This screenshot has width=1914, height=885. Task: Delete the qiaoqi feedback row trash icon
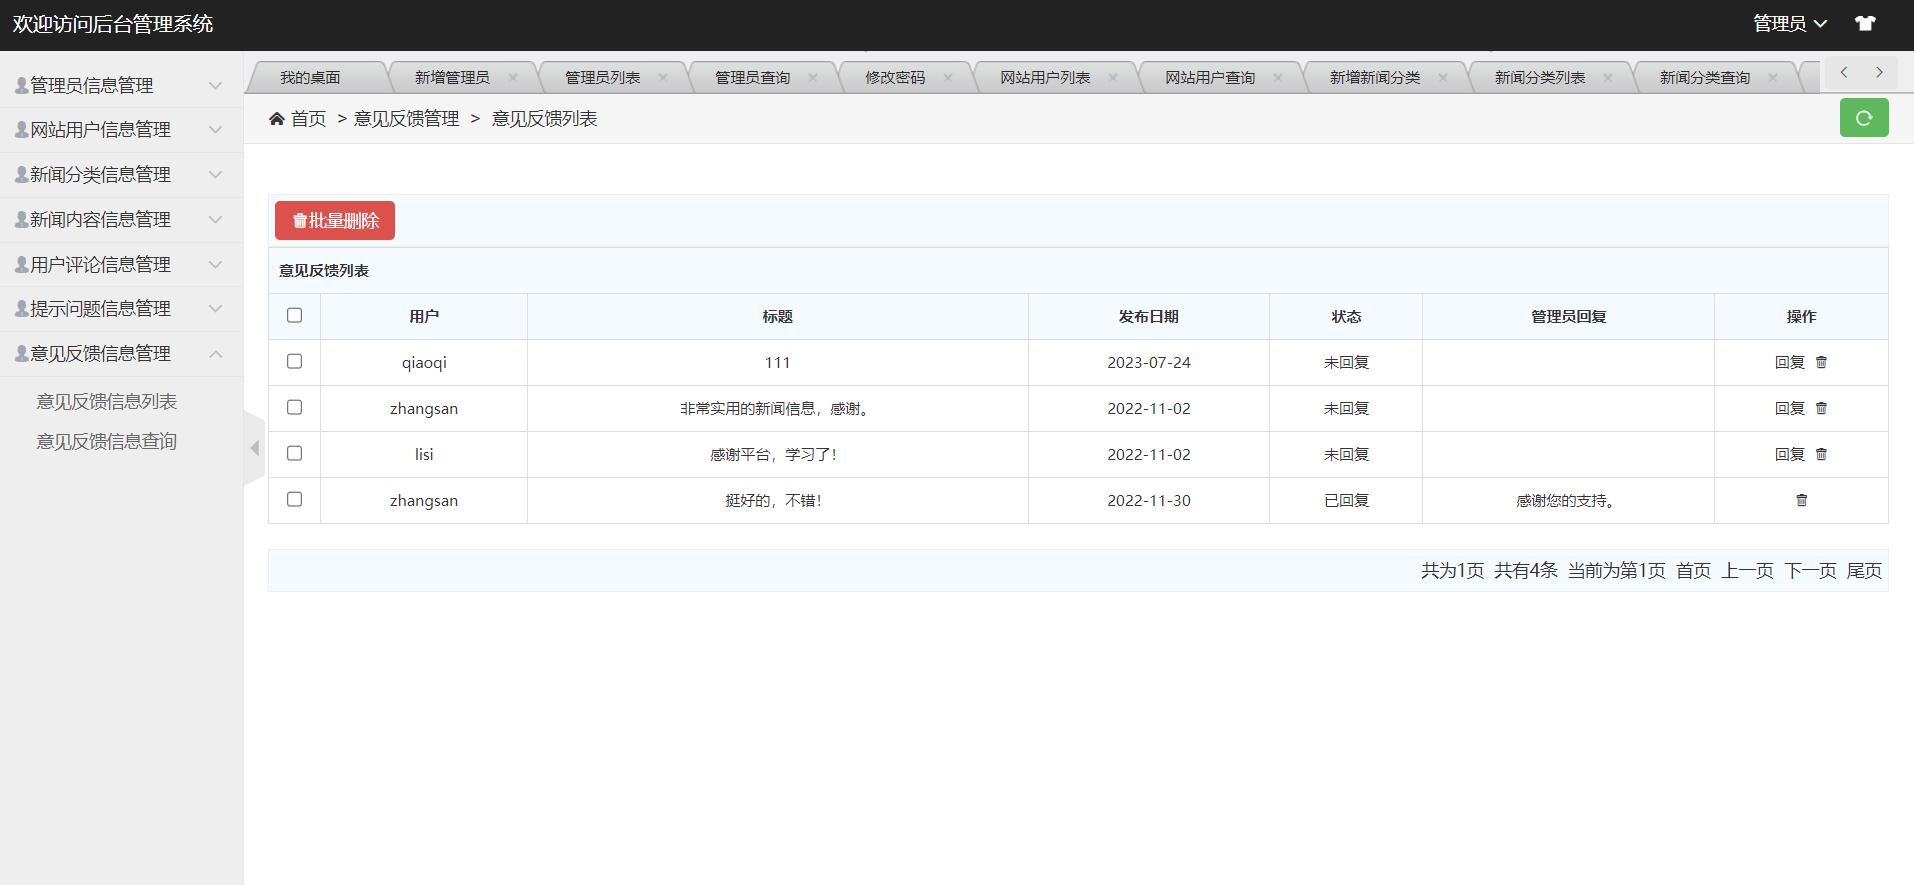pyautogui.click(x=1821, y=362)
